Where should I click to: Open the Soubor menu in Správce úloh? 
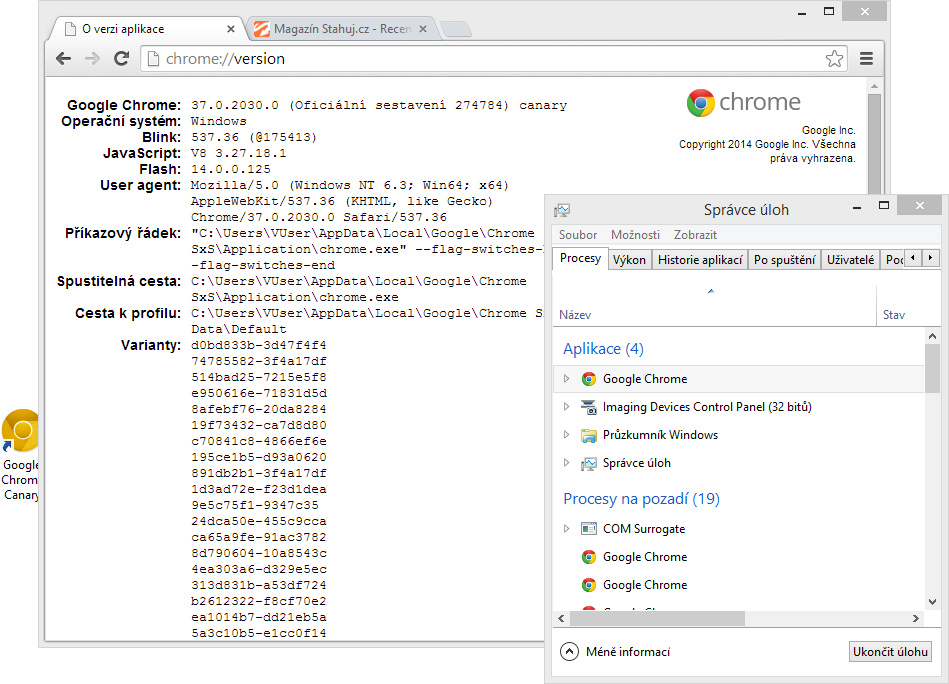tap(578, 235)
